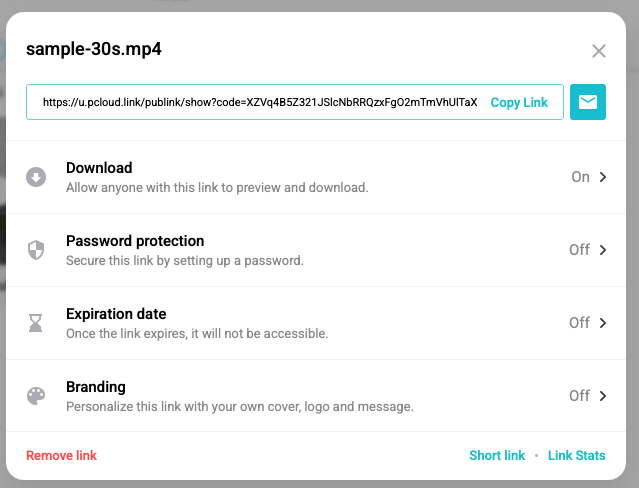Click the Download arrow circle icon
This screenshot has width=639, height=488.
coord(36,177)
